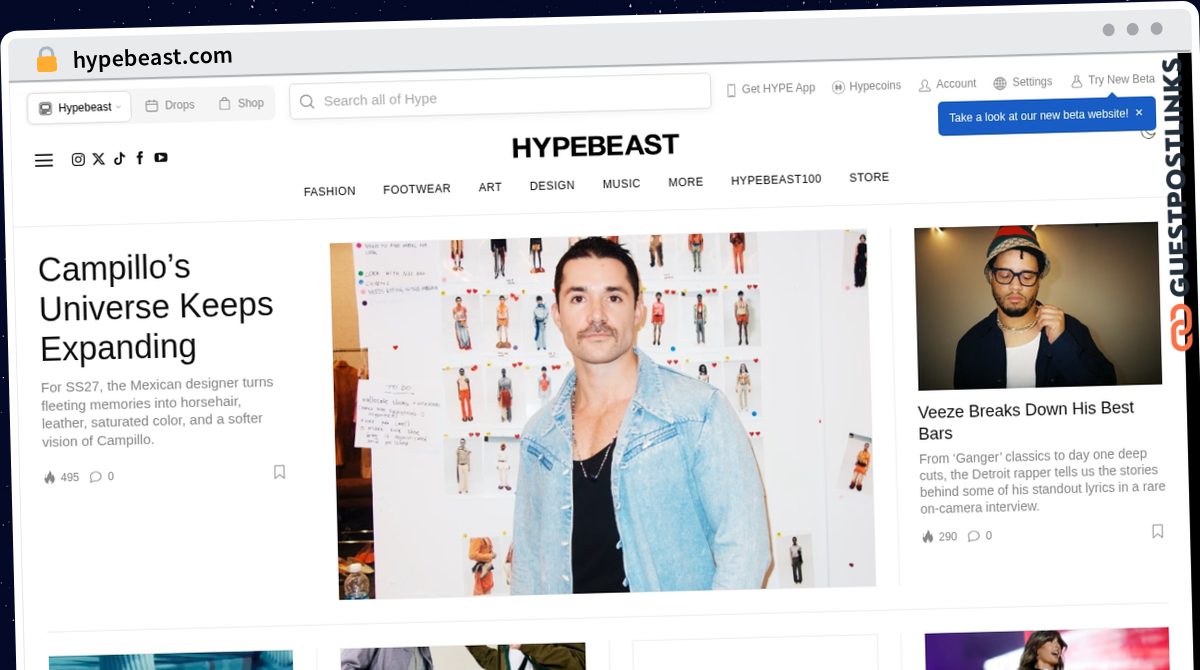The height and width of the screenshot is (670, 1200).
Task: Click Try New Beta link
Action: pyautogui.click(x=1113, y=80)
